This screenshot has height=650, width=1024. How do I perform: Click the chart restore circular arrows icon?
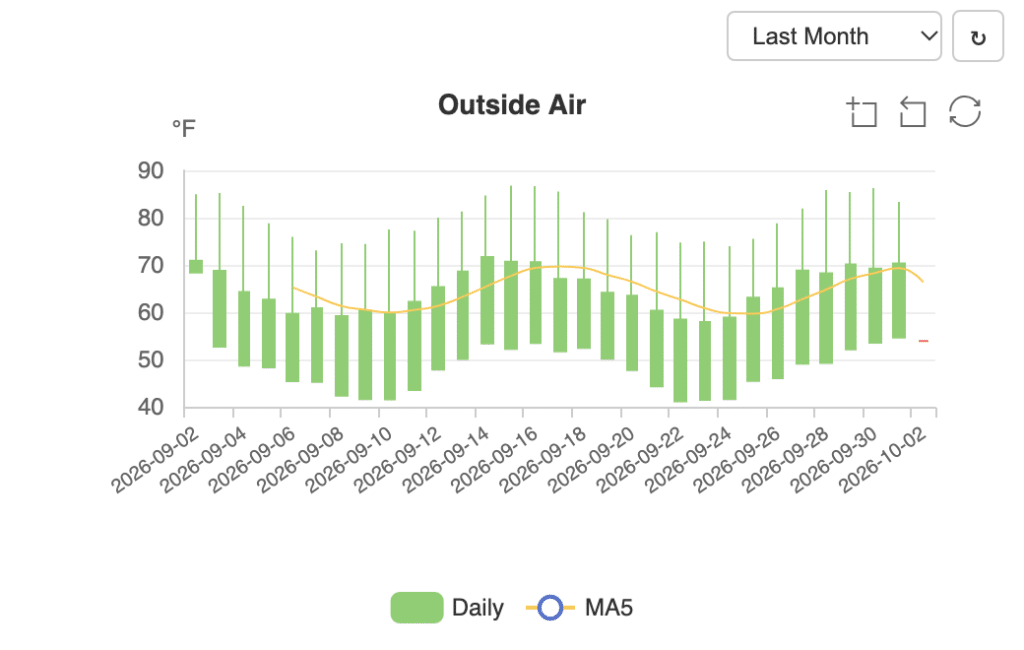coord(965,112)
